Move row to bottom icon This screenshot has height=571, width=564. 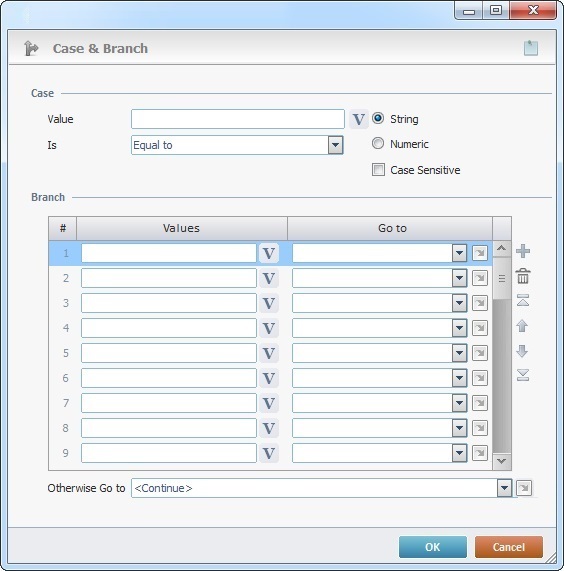(523, 375)
